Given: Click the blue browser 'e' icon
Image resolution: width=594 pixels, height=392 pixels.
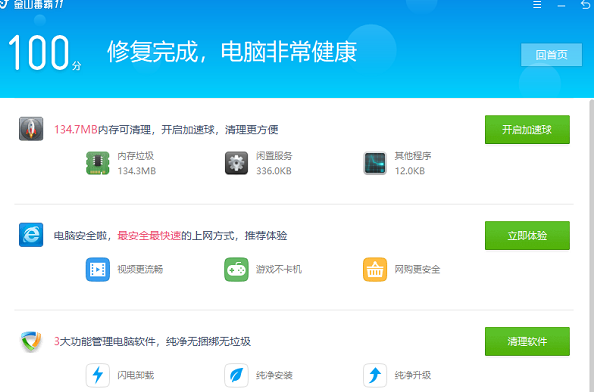Looking at the screenshot, I should click(x=31, y=235).
